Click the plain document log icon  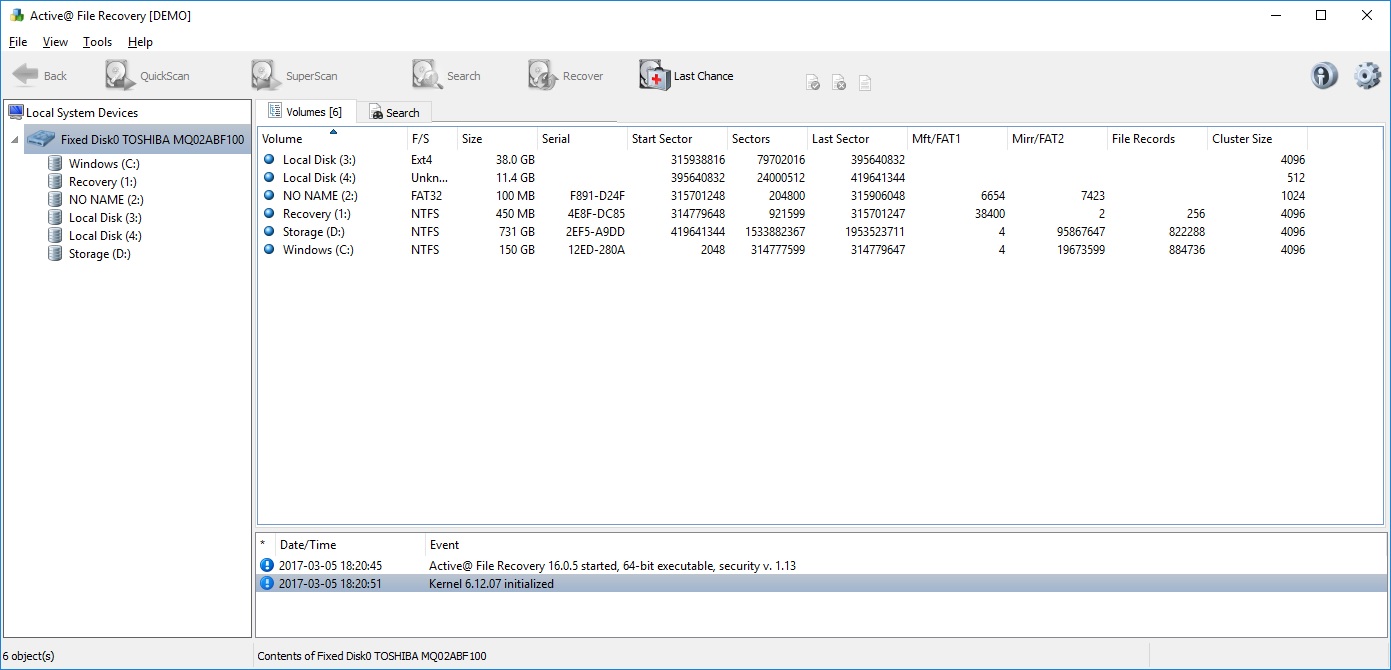(x=864, y=82)
